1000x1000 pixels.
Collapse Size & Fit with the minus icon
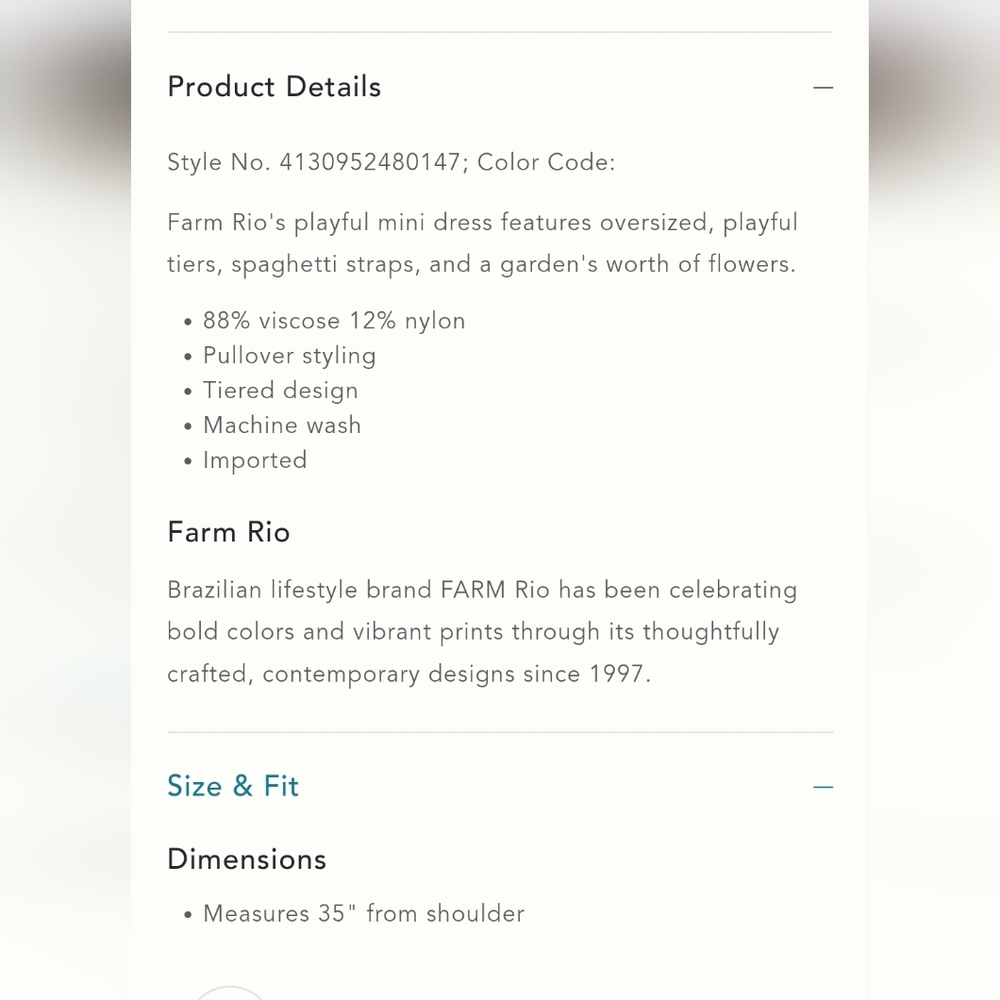coord(823,787)
